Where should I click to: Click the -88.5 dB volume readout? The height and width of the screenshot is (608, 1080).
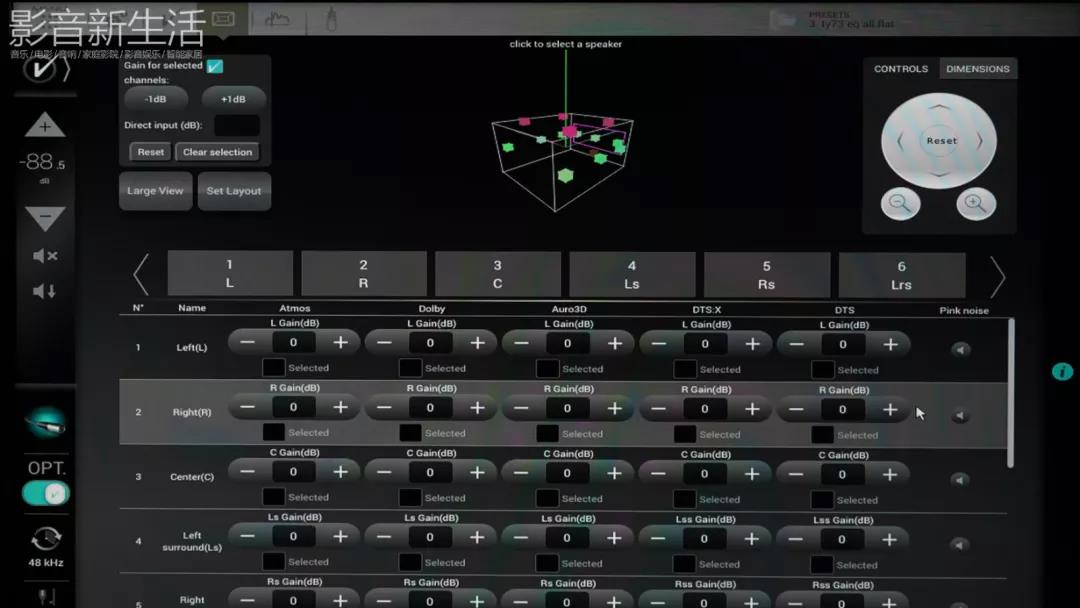pyautogui.click(x=42, y=163)
